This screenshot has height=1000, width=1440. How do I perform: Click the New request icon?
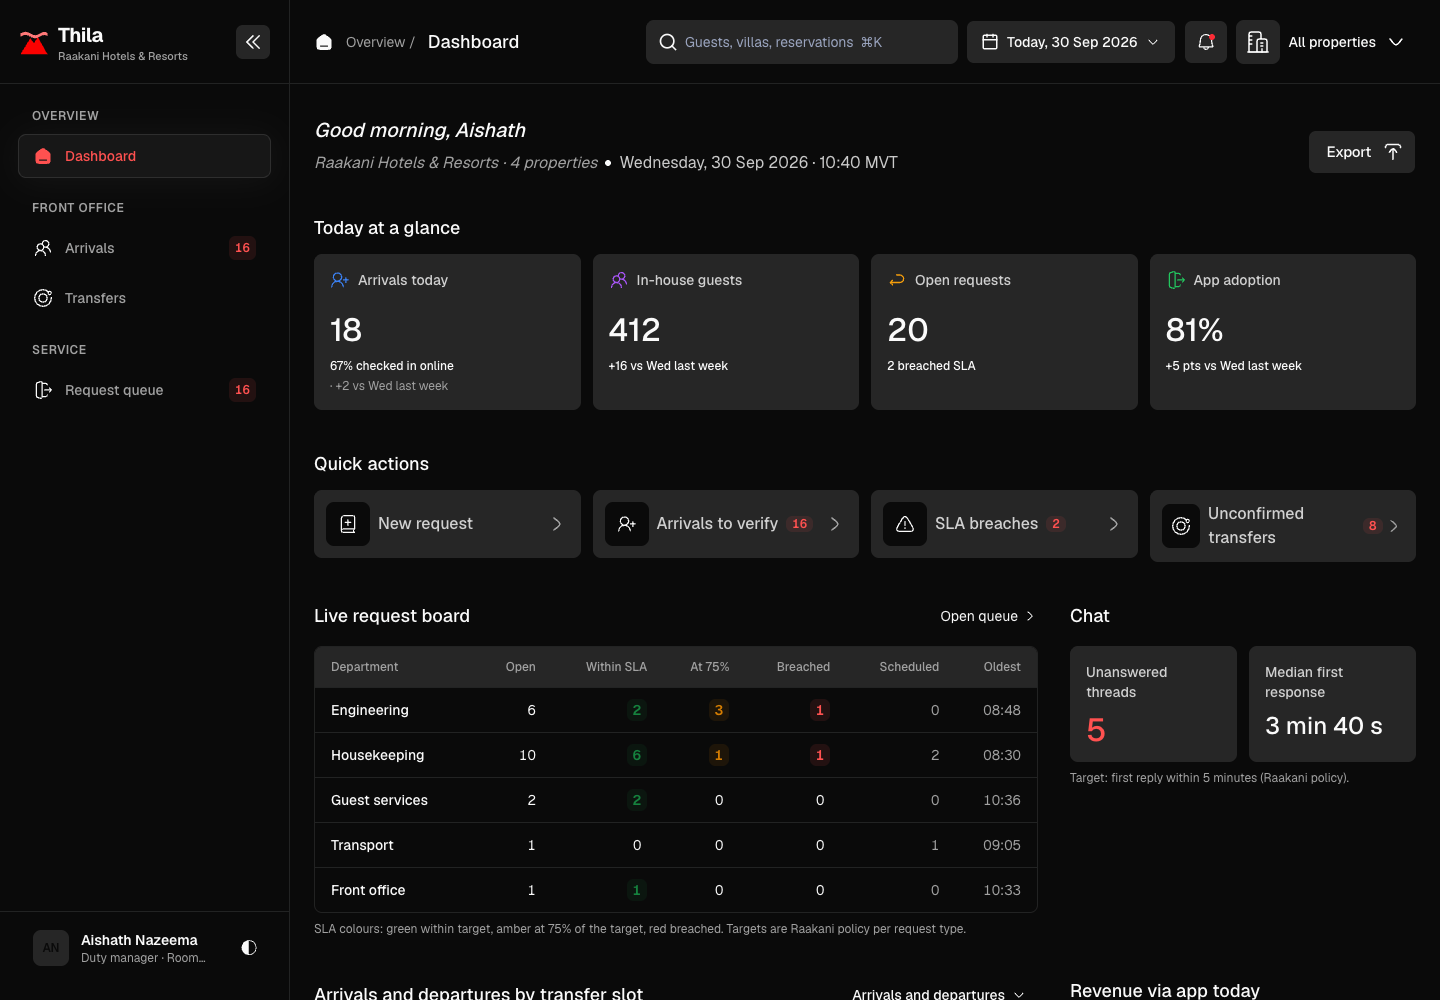click(x=348, y=524)
